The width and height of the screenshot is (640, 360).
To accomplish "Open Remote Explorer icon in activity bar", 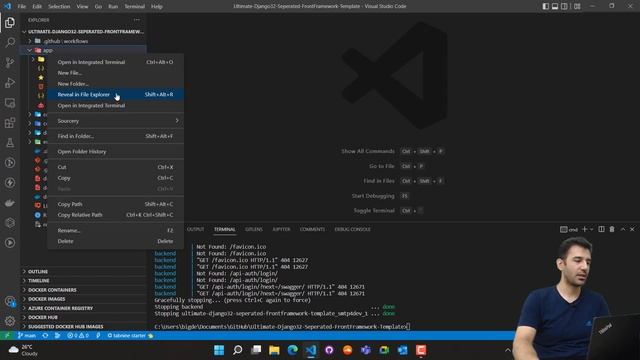I will pyautogui.click(x=10, y=102).
